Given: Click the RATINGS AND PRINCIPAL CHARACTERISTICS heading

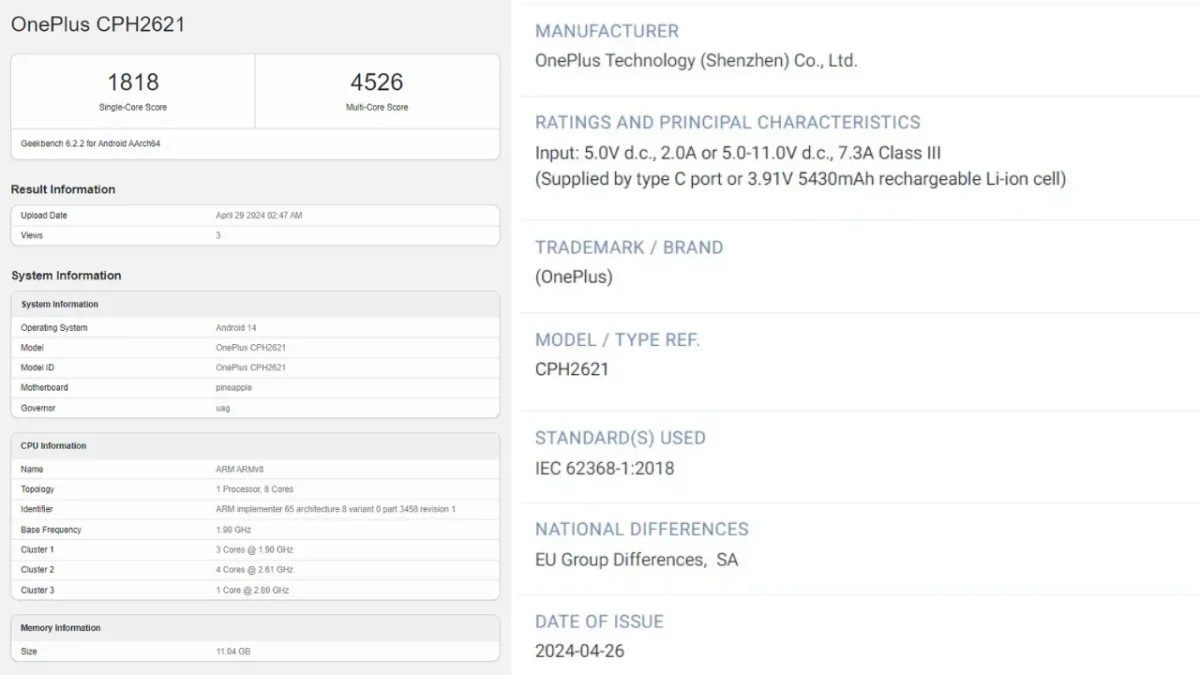Looking at the screenshot, I should click(728, 122).
